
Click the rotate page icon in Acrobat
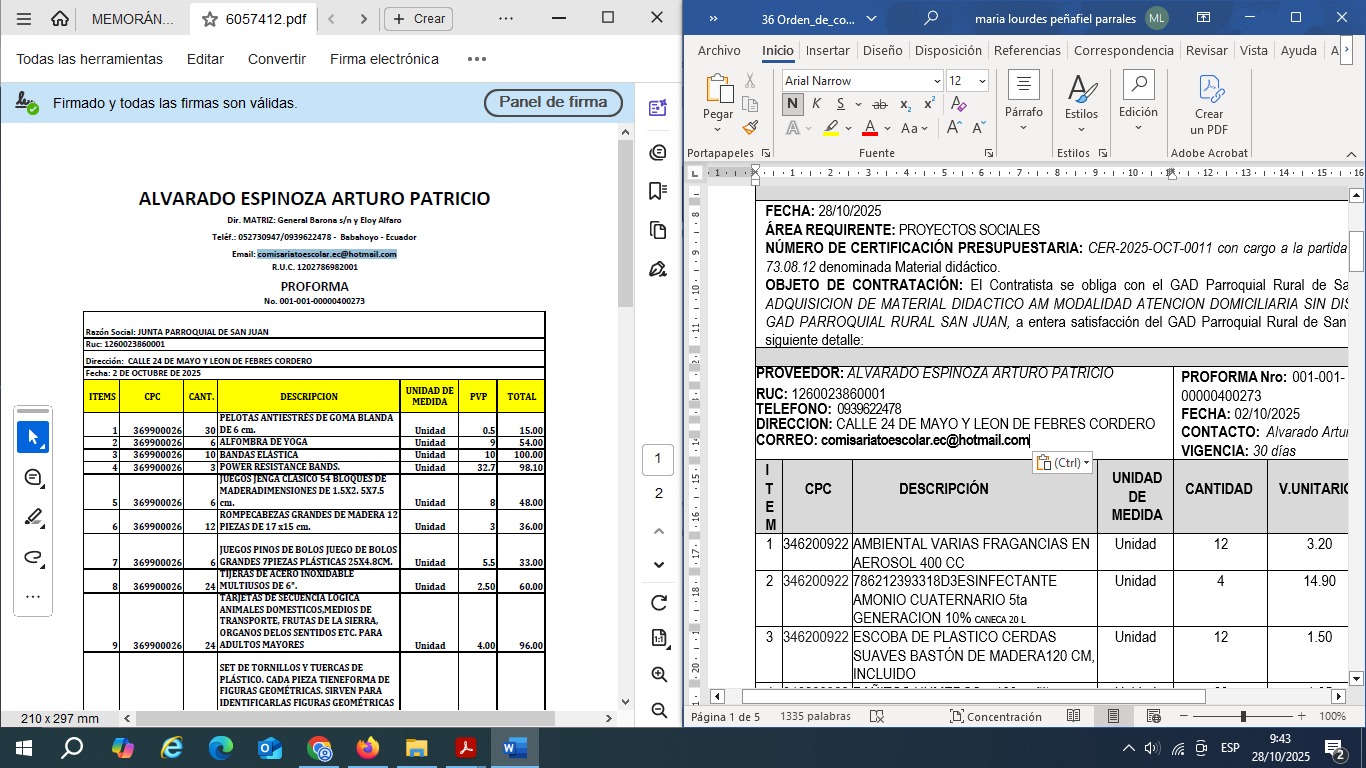(658, 603)
